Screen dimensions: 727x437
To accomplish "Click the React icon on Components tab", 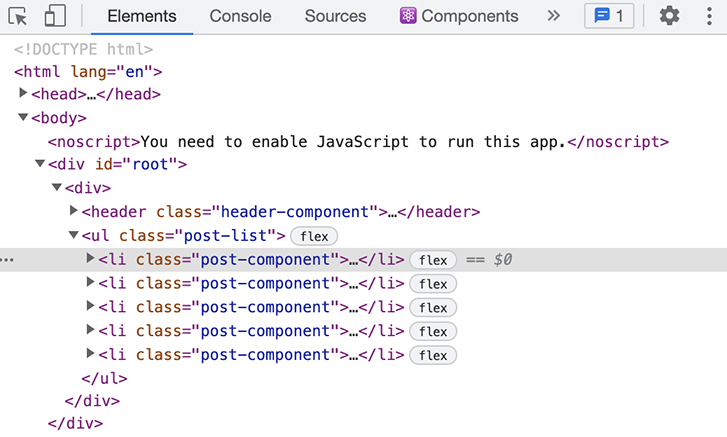I will click(408, 16).
